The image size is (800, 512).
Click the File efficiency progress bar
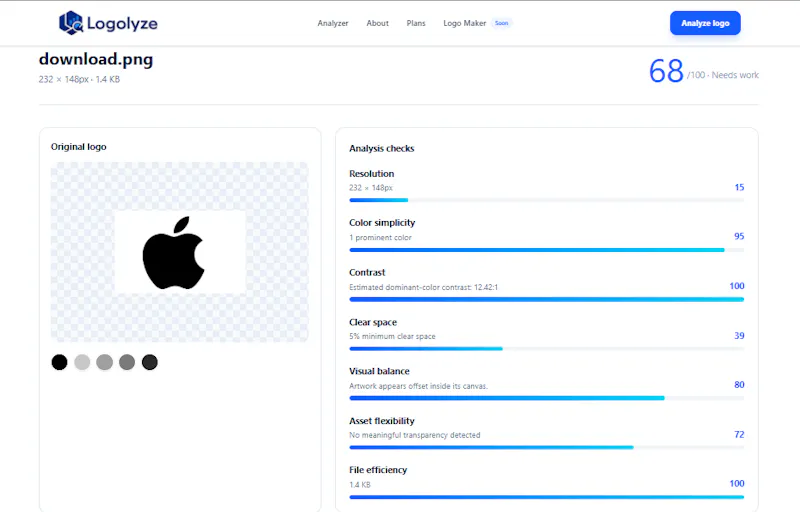[546, 497]
